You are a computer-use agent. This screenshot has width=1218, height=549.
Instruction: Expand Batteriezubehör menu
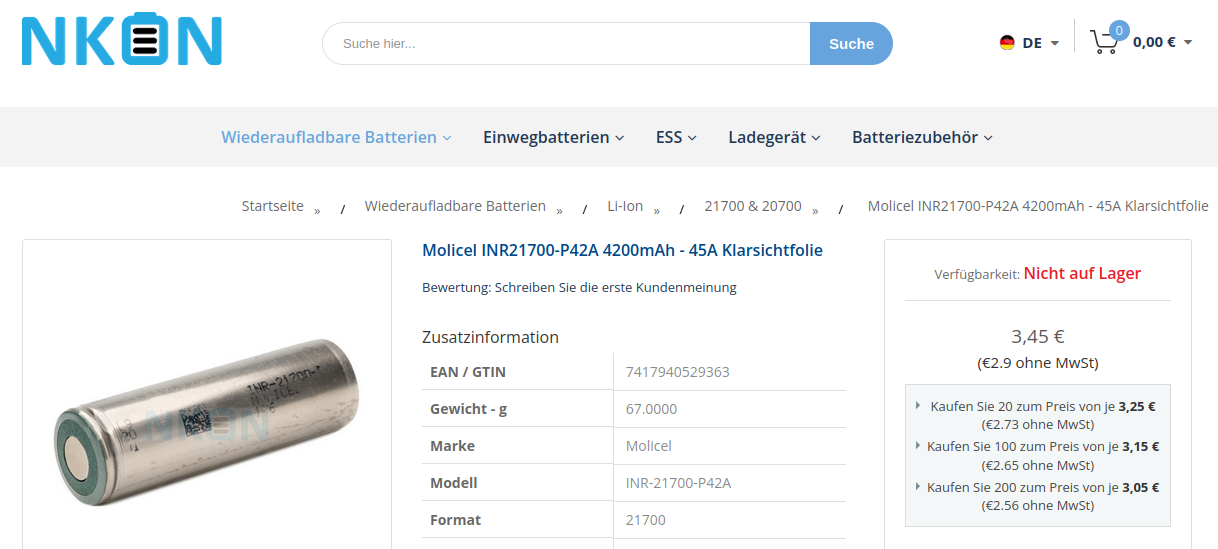(922, 137)
